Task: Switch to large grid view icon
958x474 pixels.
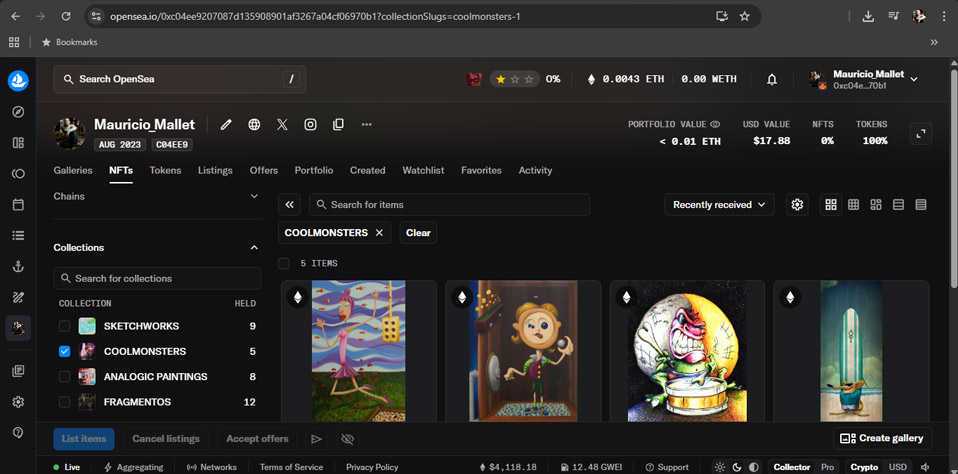Action: click(831, 205)
